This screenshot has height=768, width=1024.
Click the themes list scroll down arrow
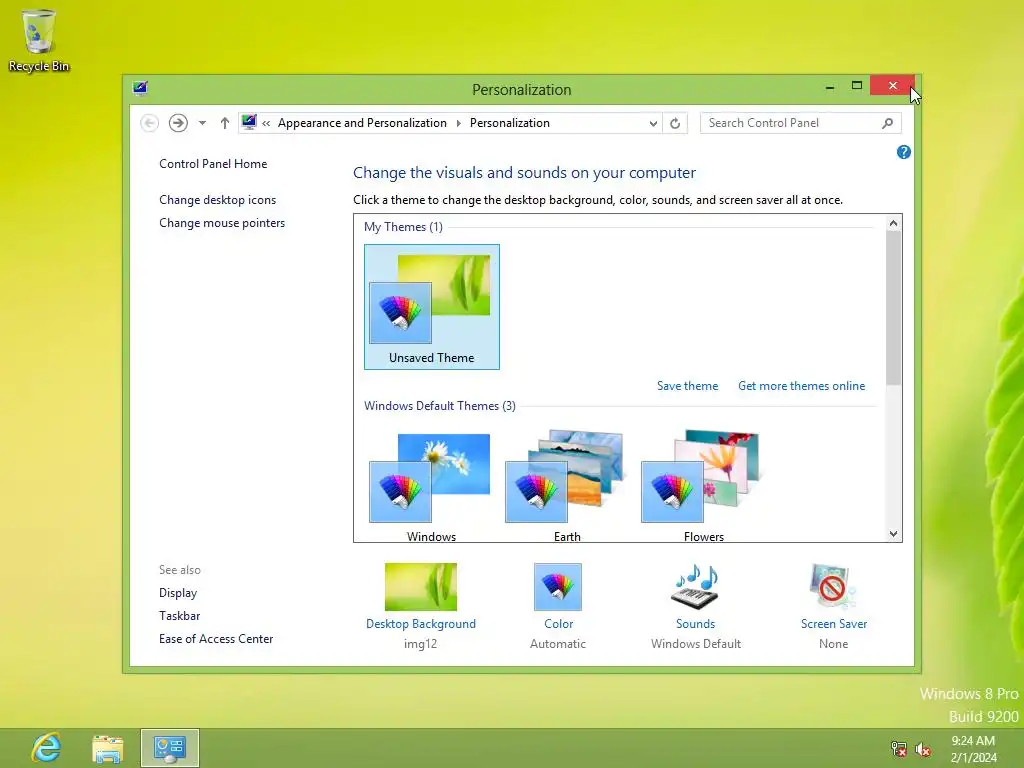pos(893,534)
